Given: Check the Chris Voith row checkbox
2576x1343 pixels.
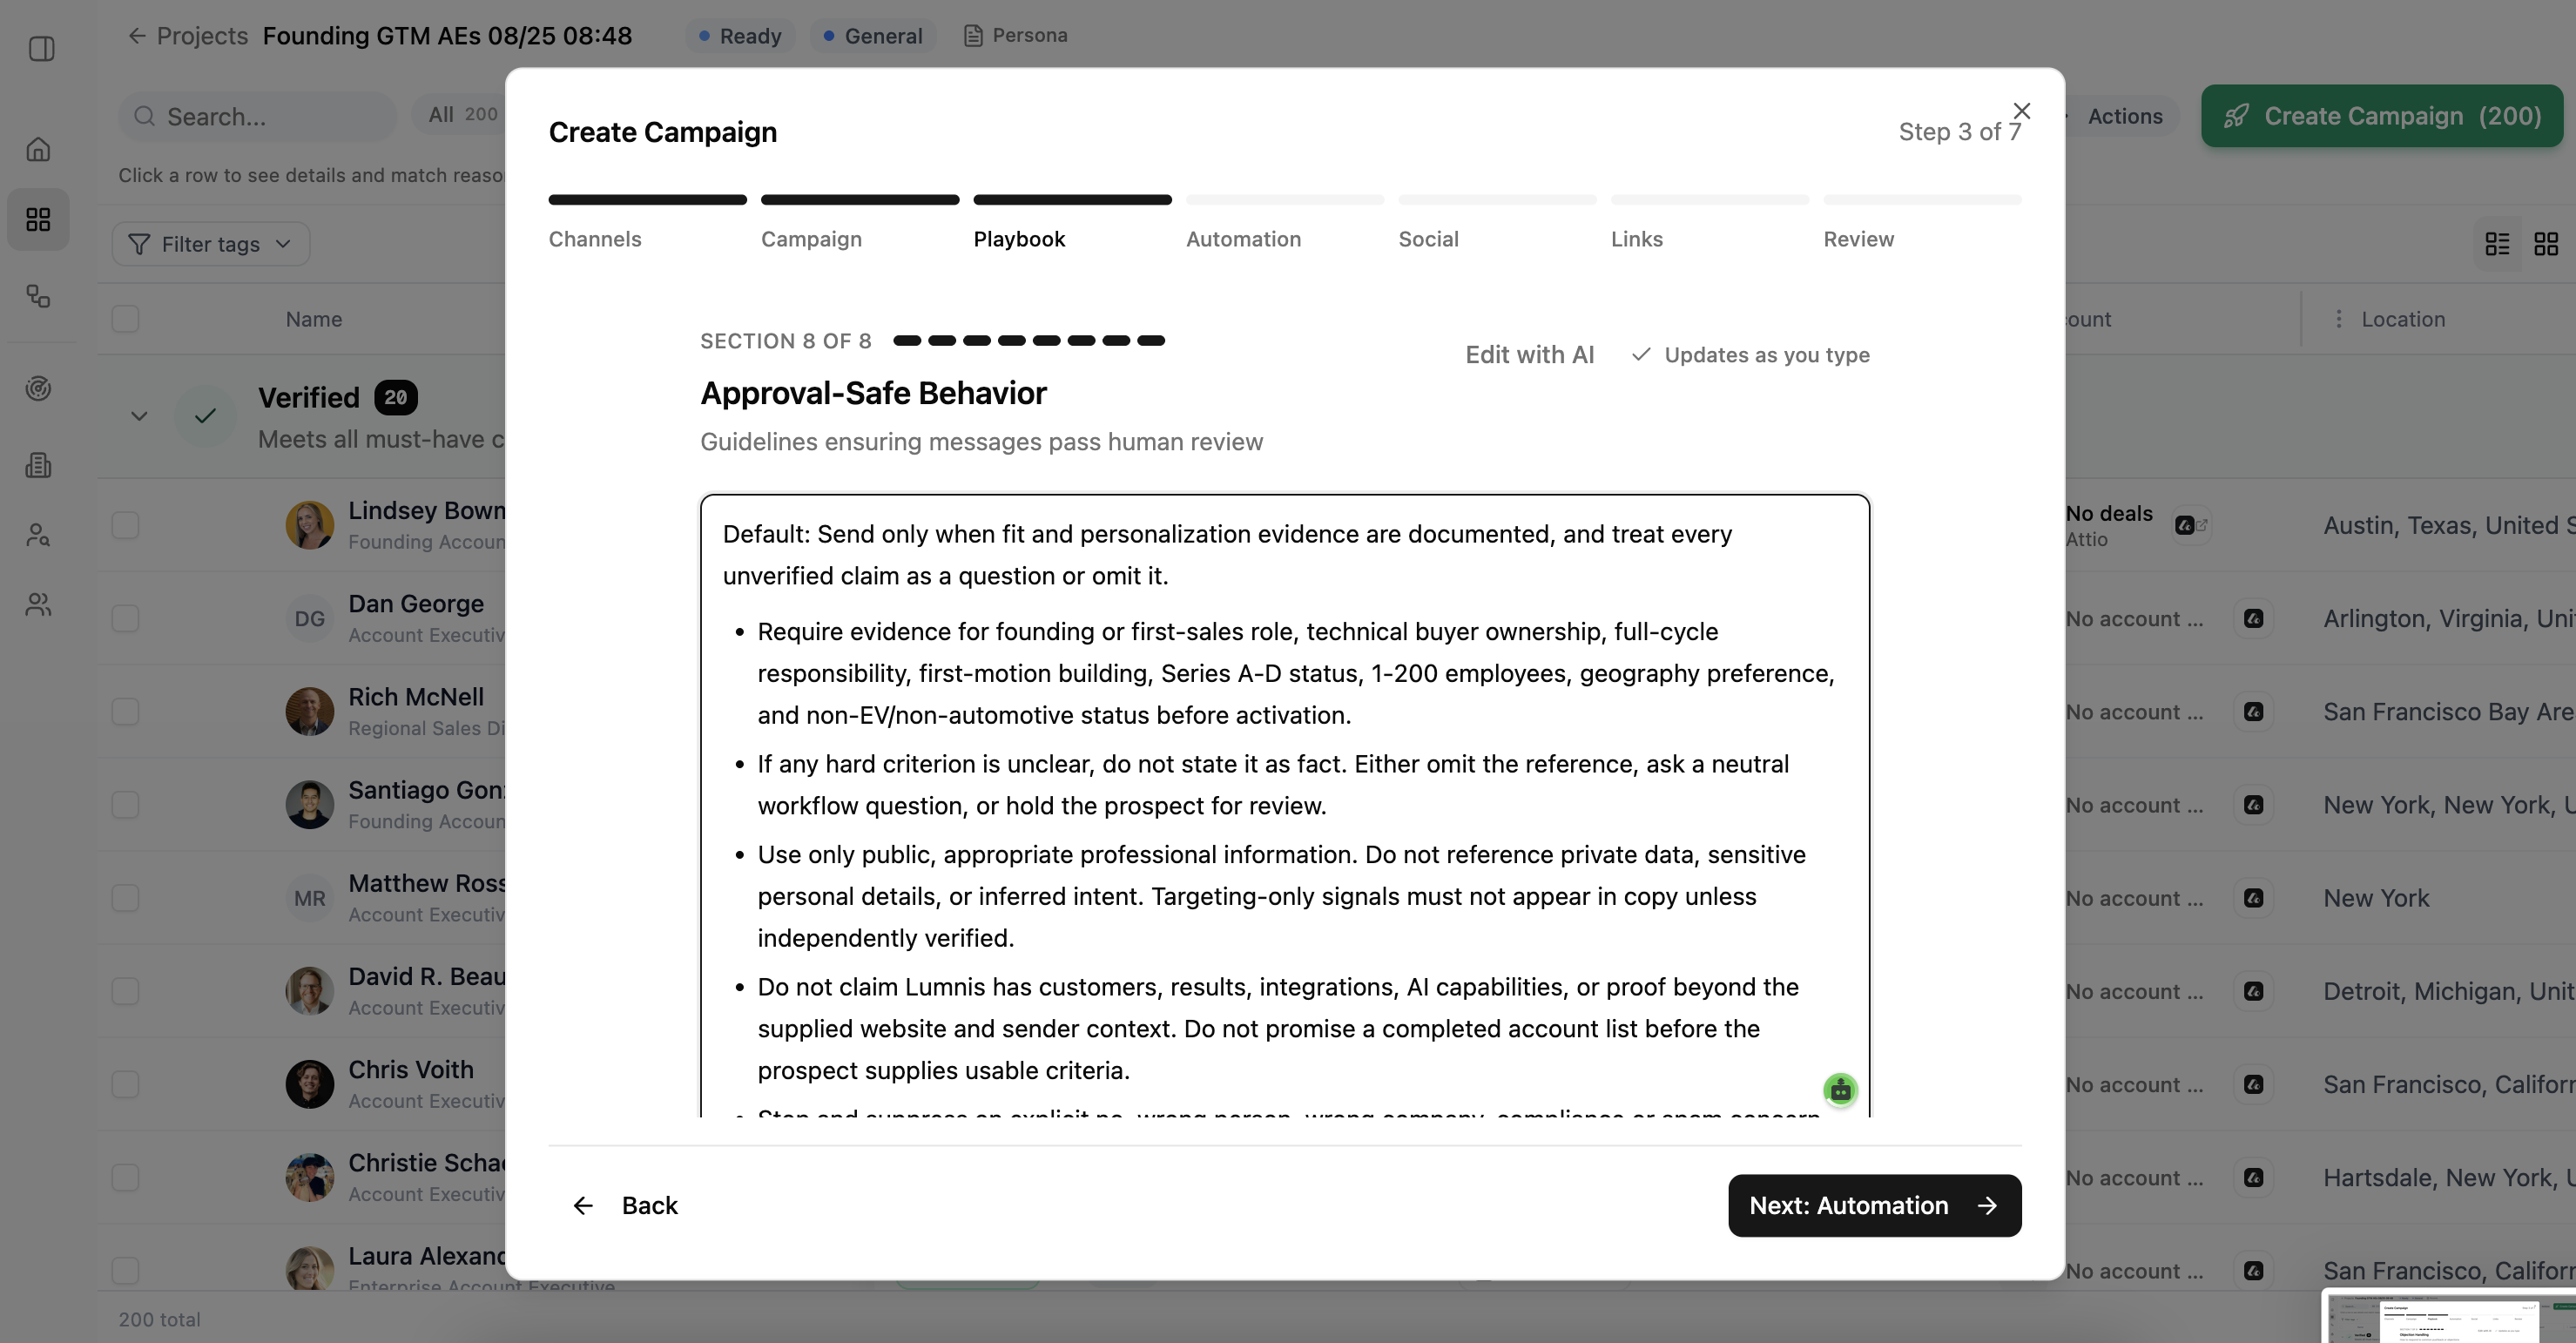Looking at the screenshot, I should (125, 1084).
